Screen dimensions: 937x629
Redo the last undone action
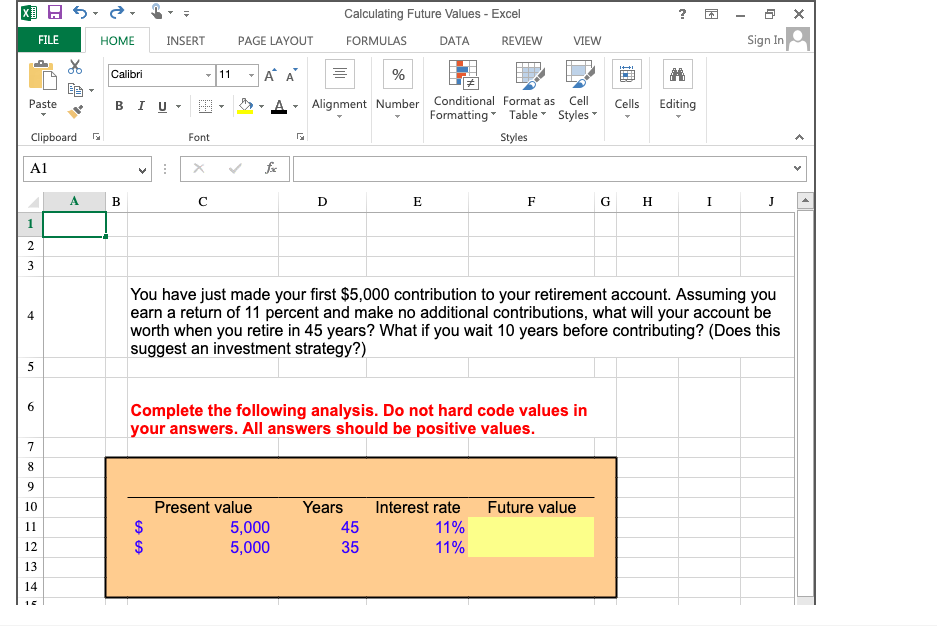click(x=117, y=12)
